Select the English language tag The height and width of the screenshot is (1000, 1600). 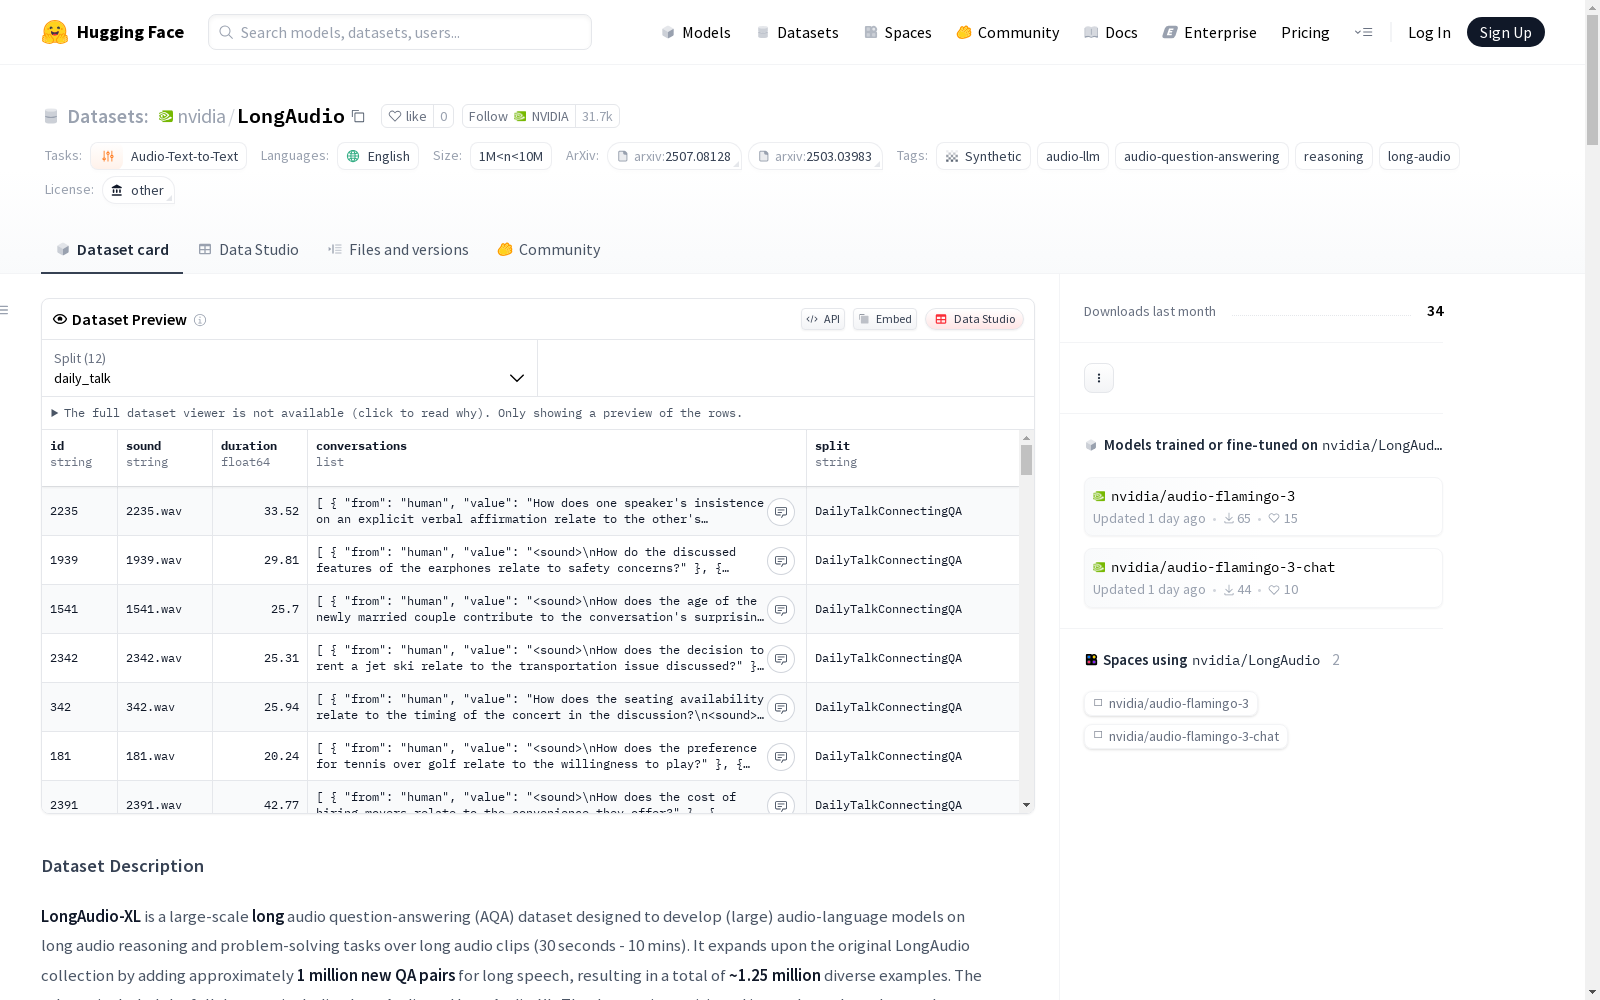(378, 156)
